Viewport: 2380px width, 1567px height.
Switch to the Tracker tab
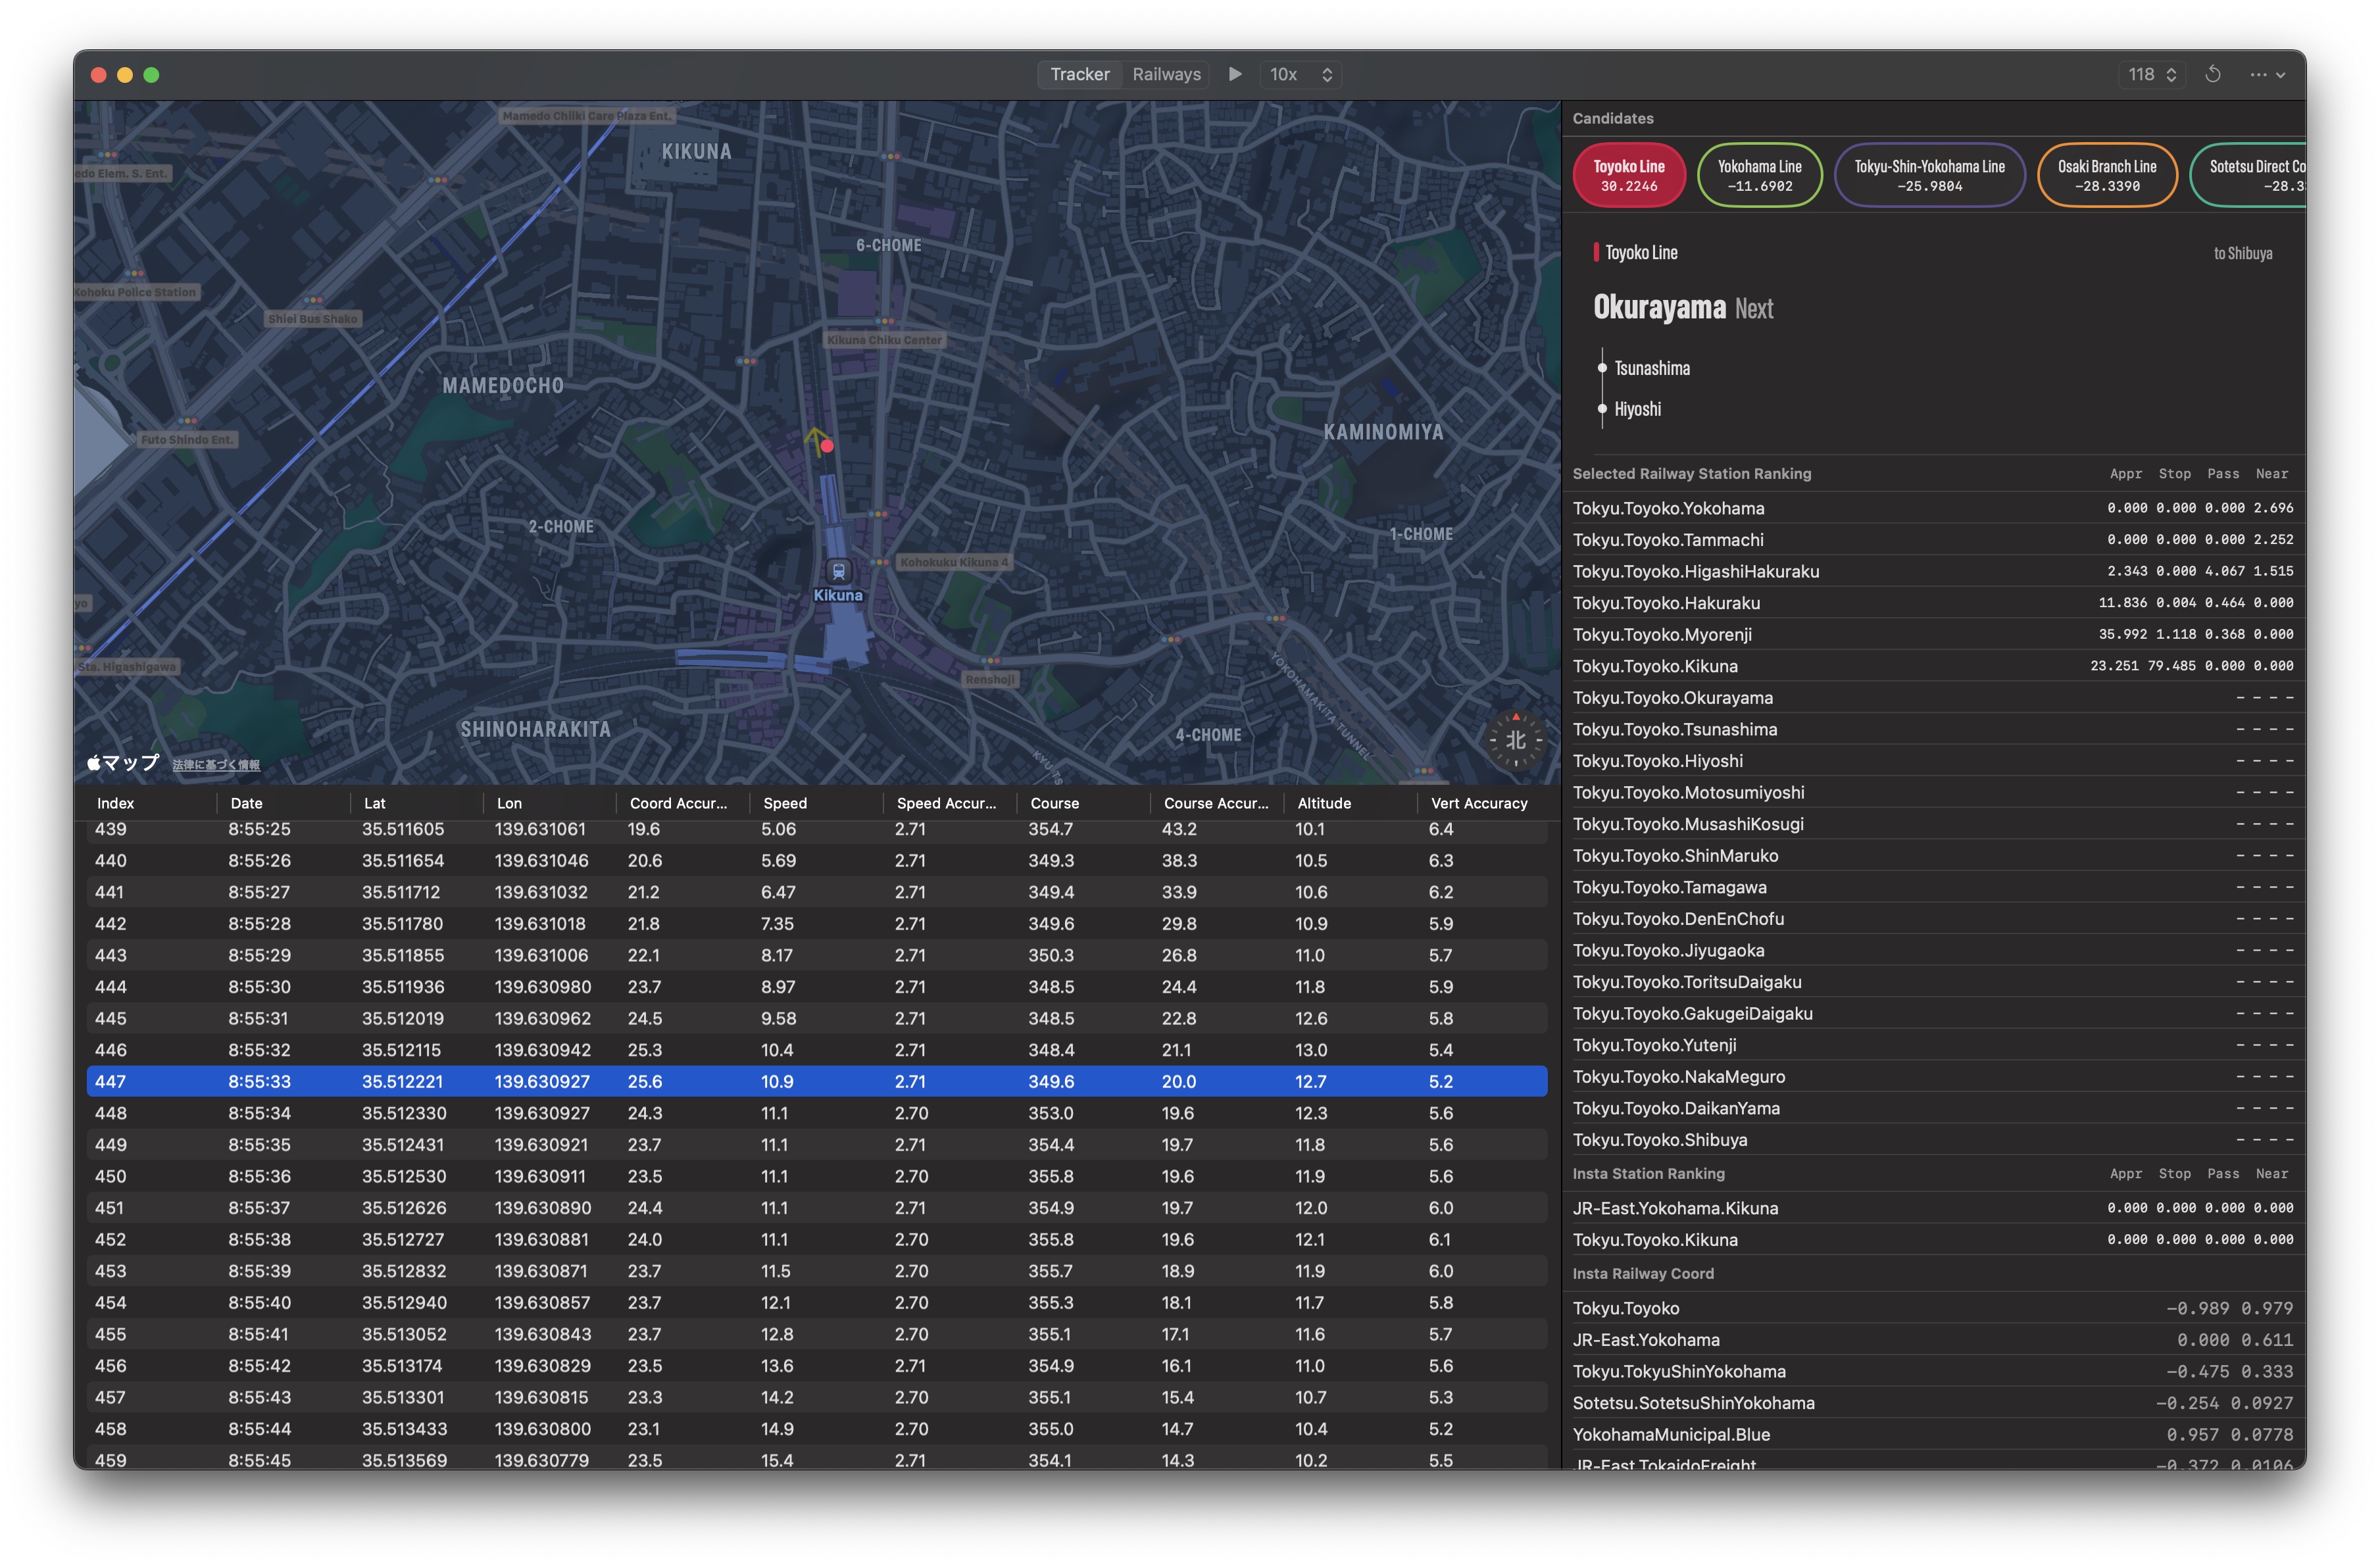click(x=1079, y=74)
